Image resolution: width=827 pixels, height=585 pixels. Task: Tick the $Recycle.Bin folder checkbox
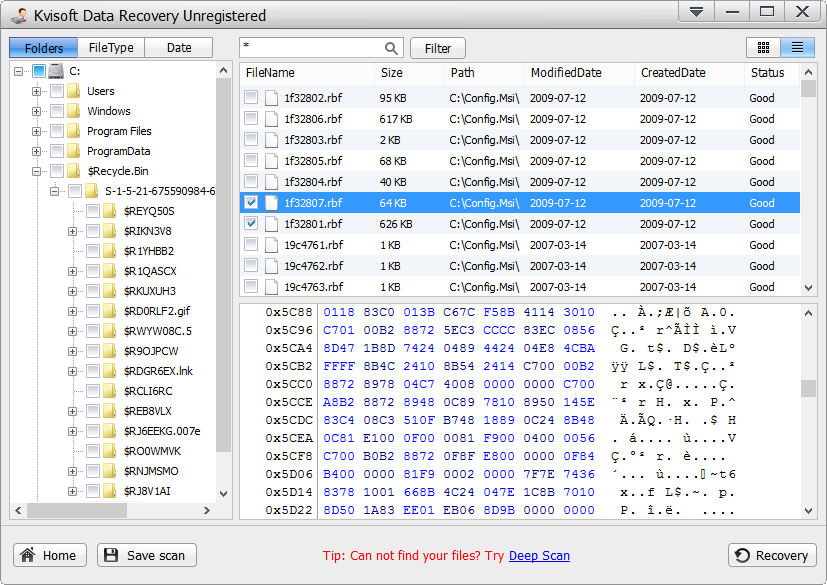pyautogui.click(x=57, y=171)
